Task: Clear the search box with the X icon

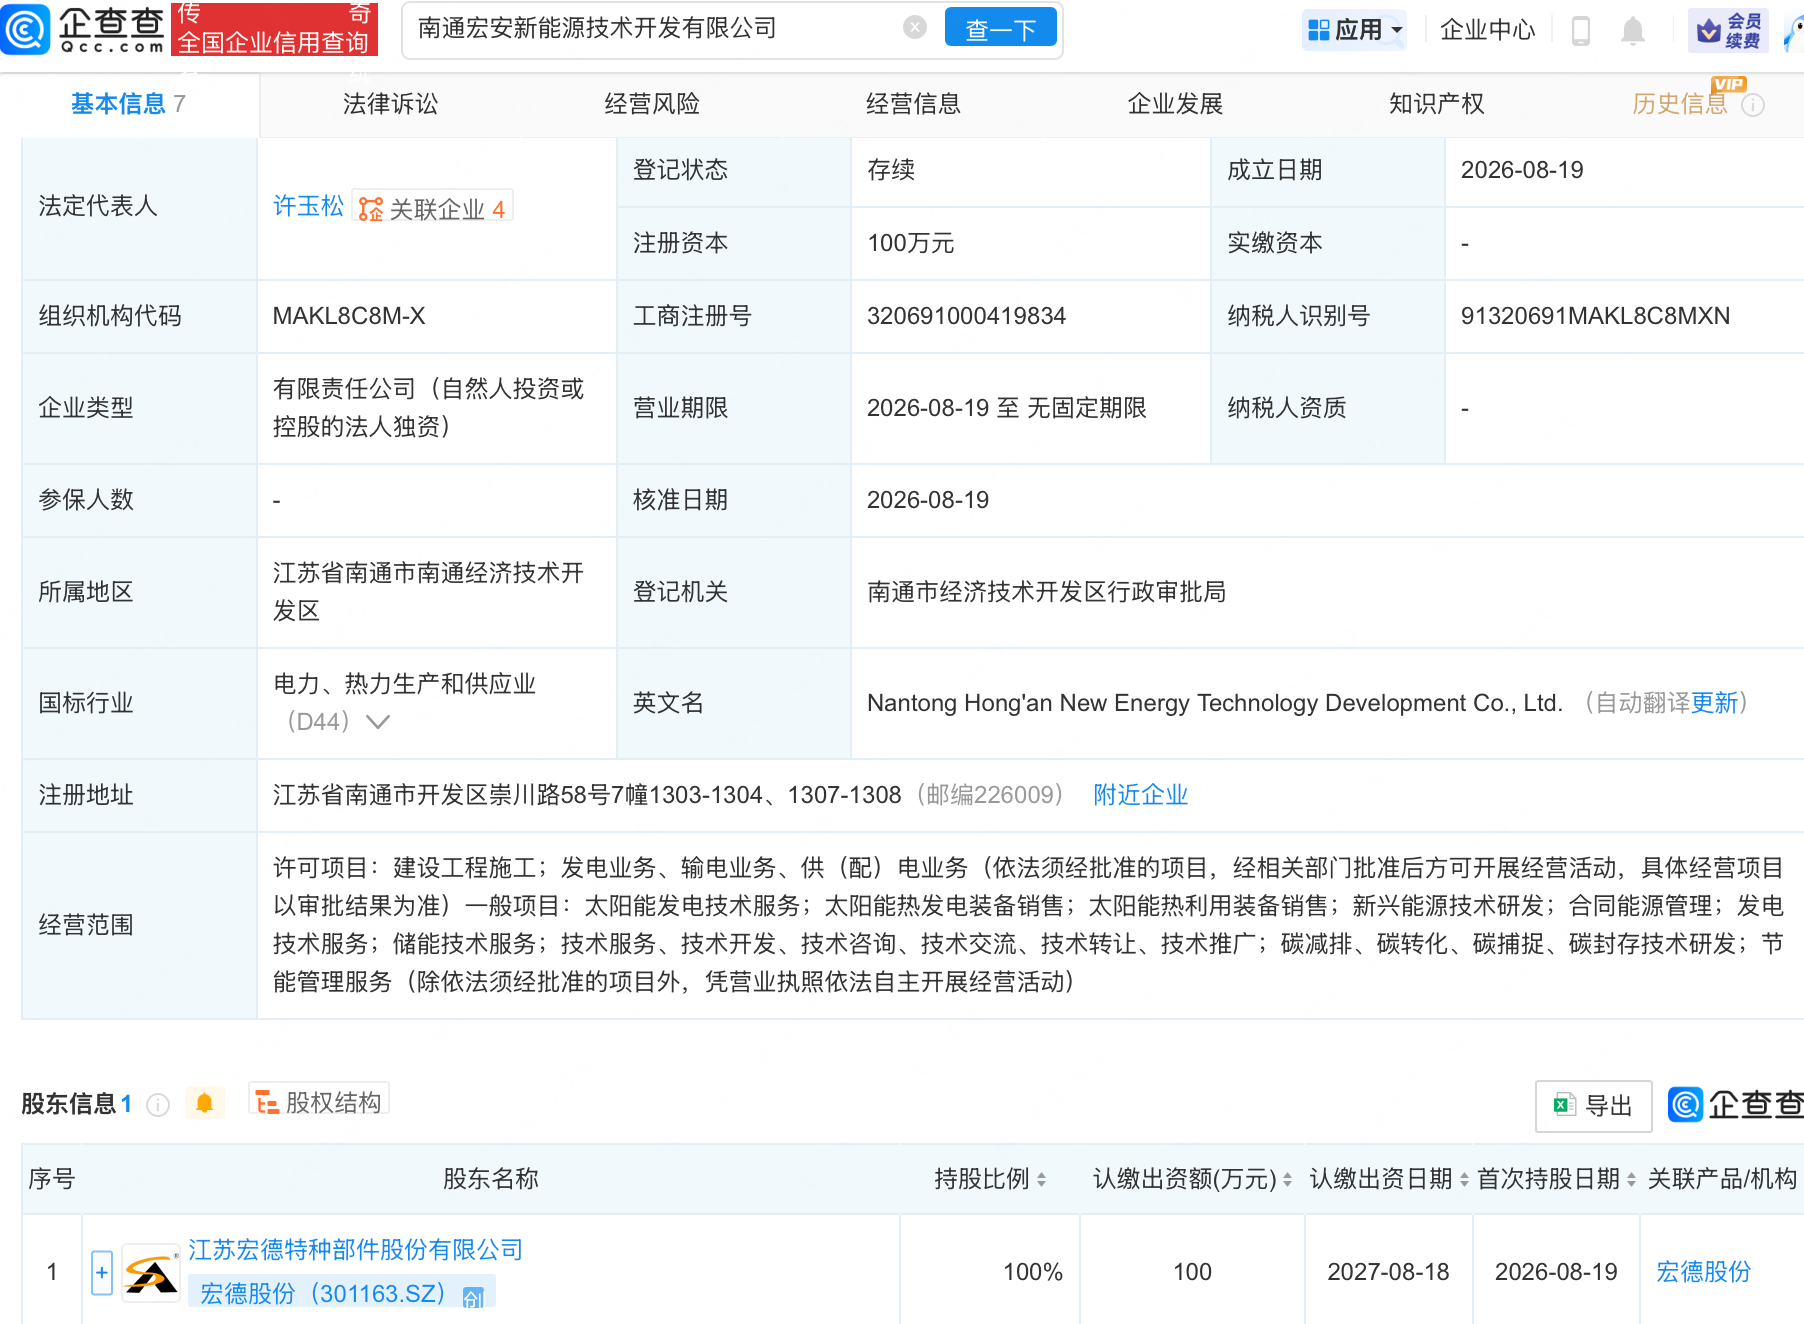Action: click(915, 28)
